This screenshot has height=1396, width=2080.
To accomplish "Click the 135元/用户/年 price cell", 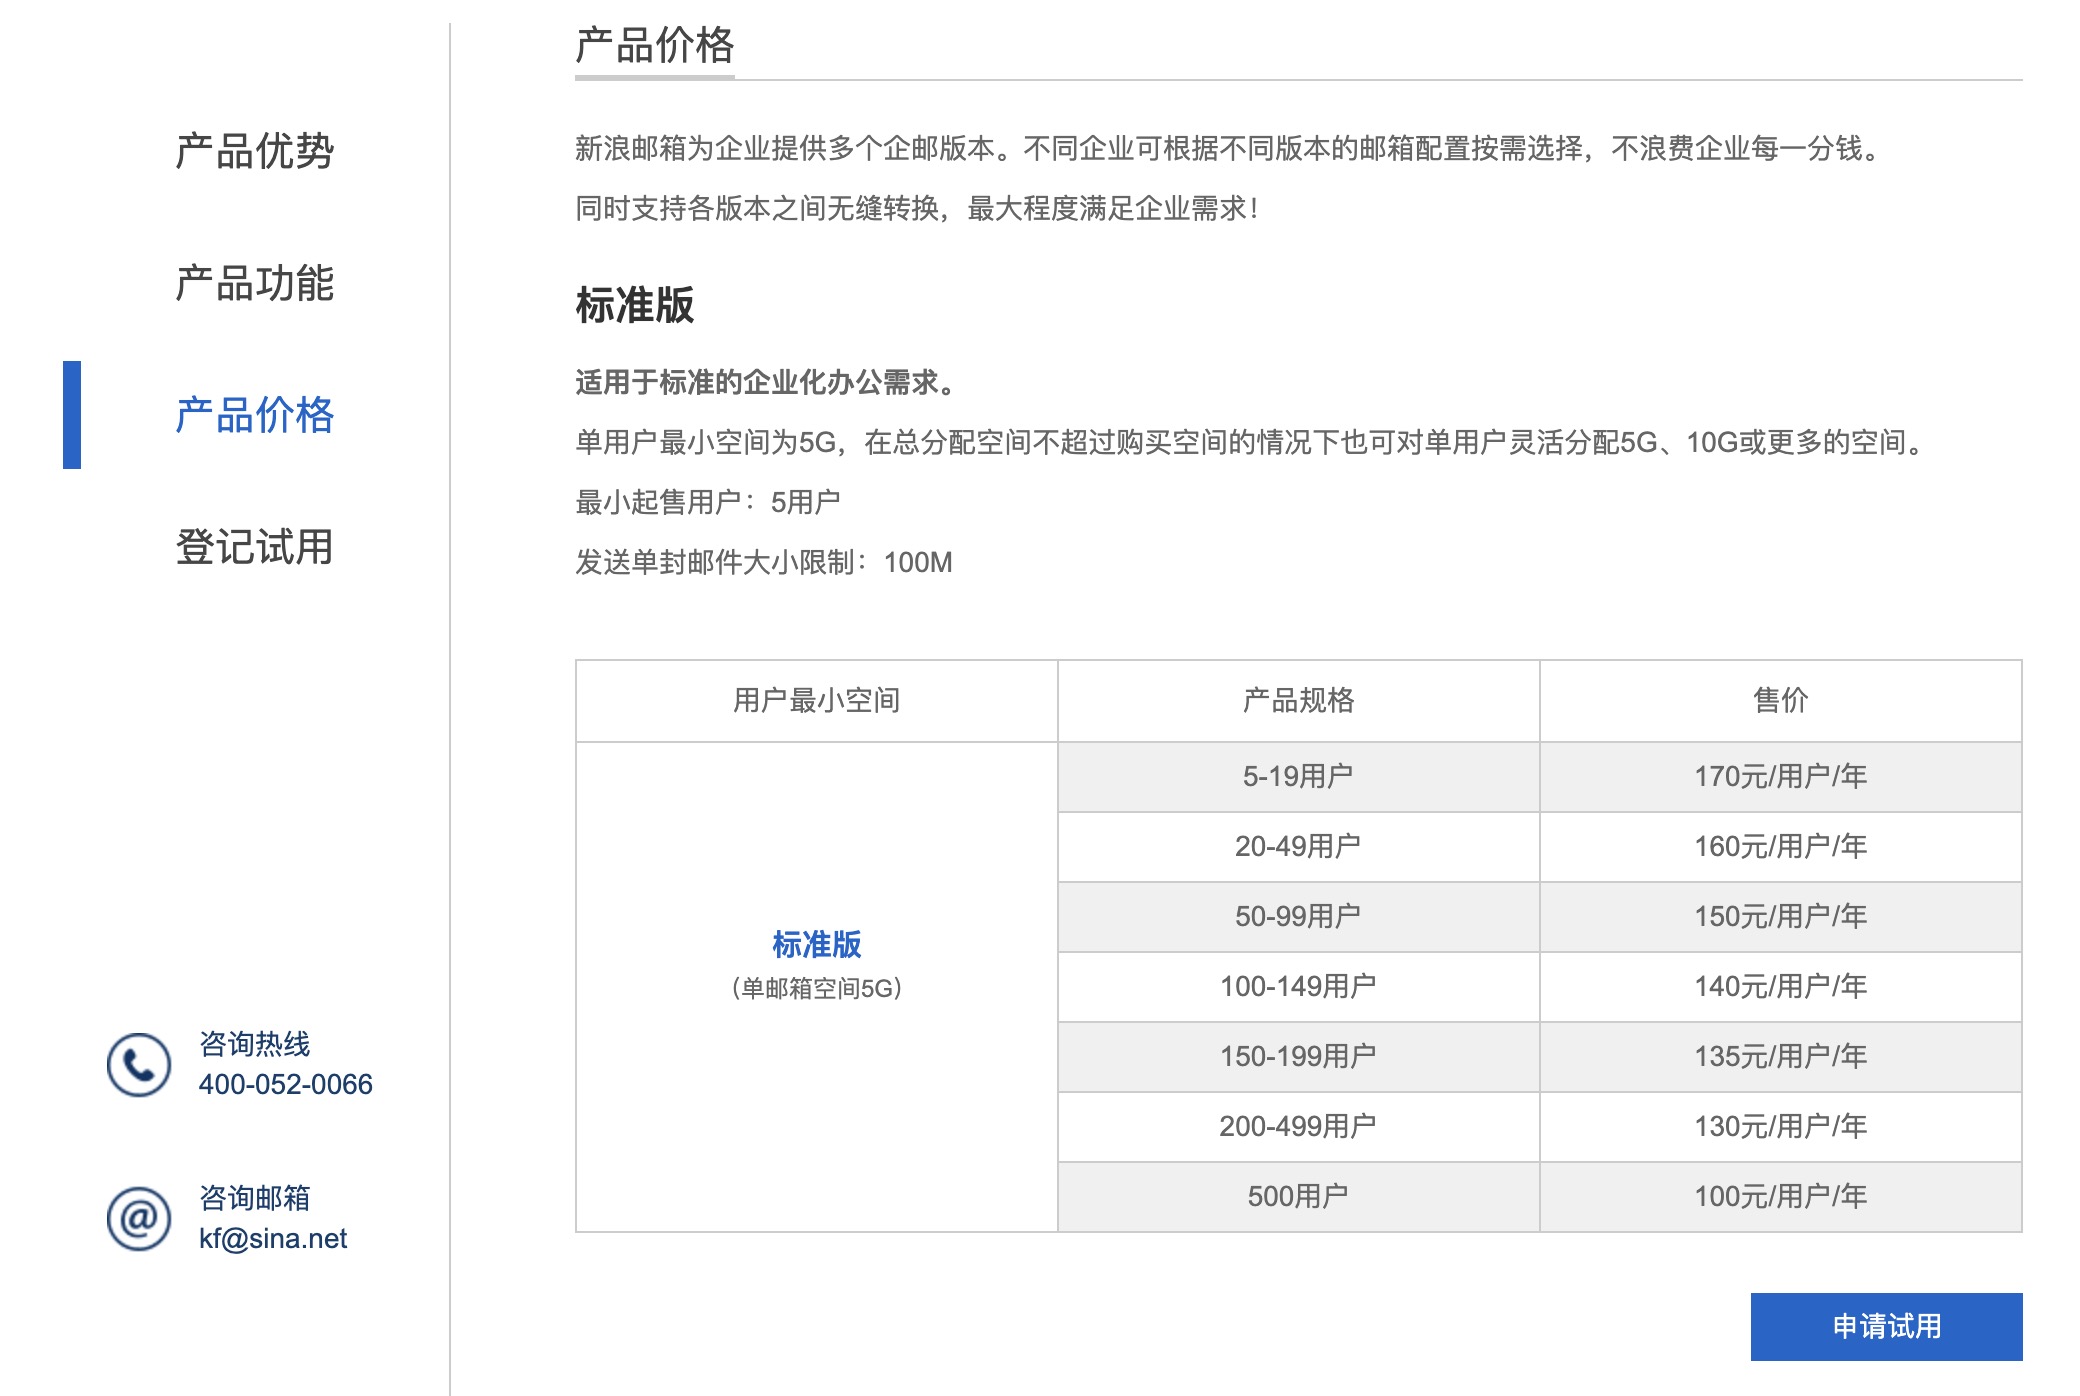I will coord(1780,1056).
